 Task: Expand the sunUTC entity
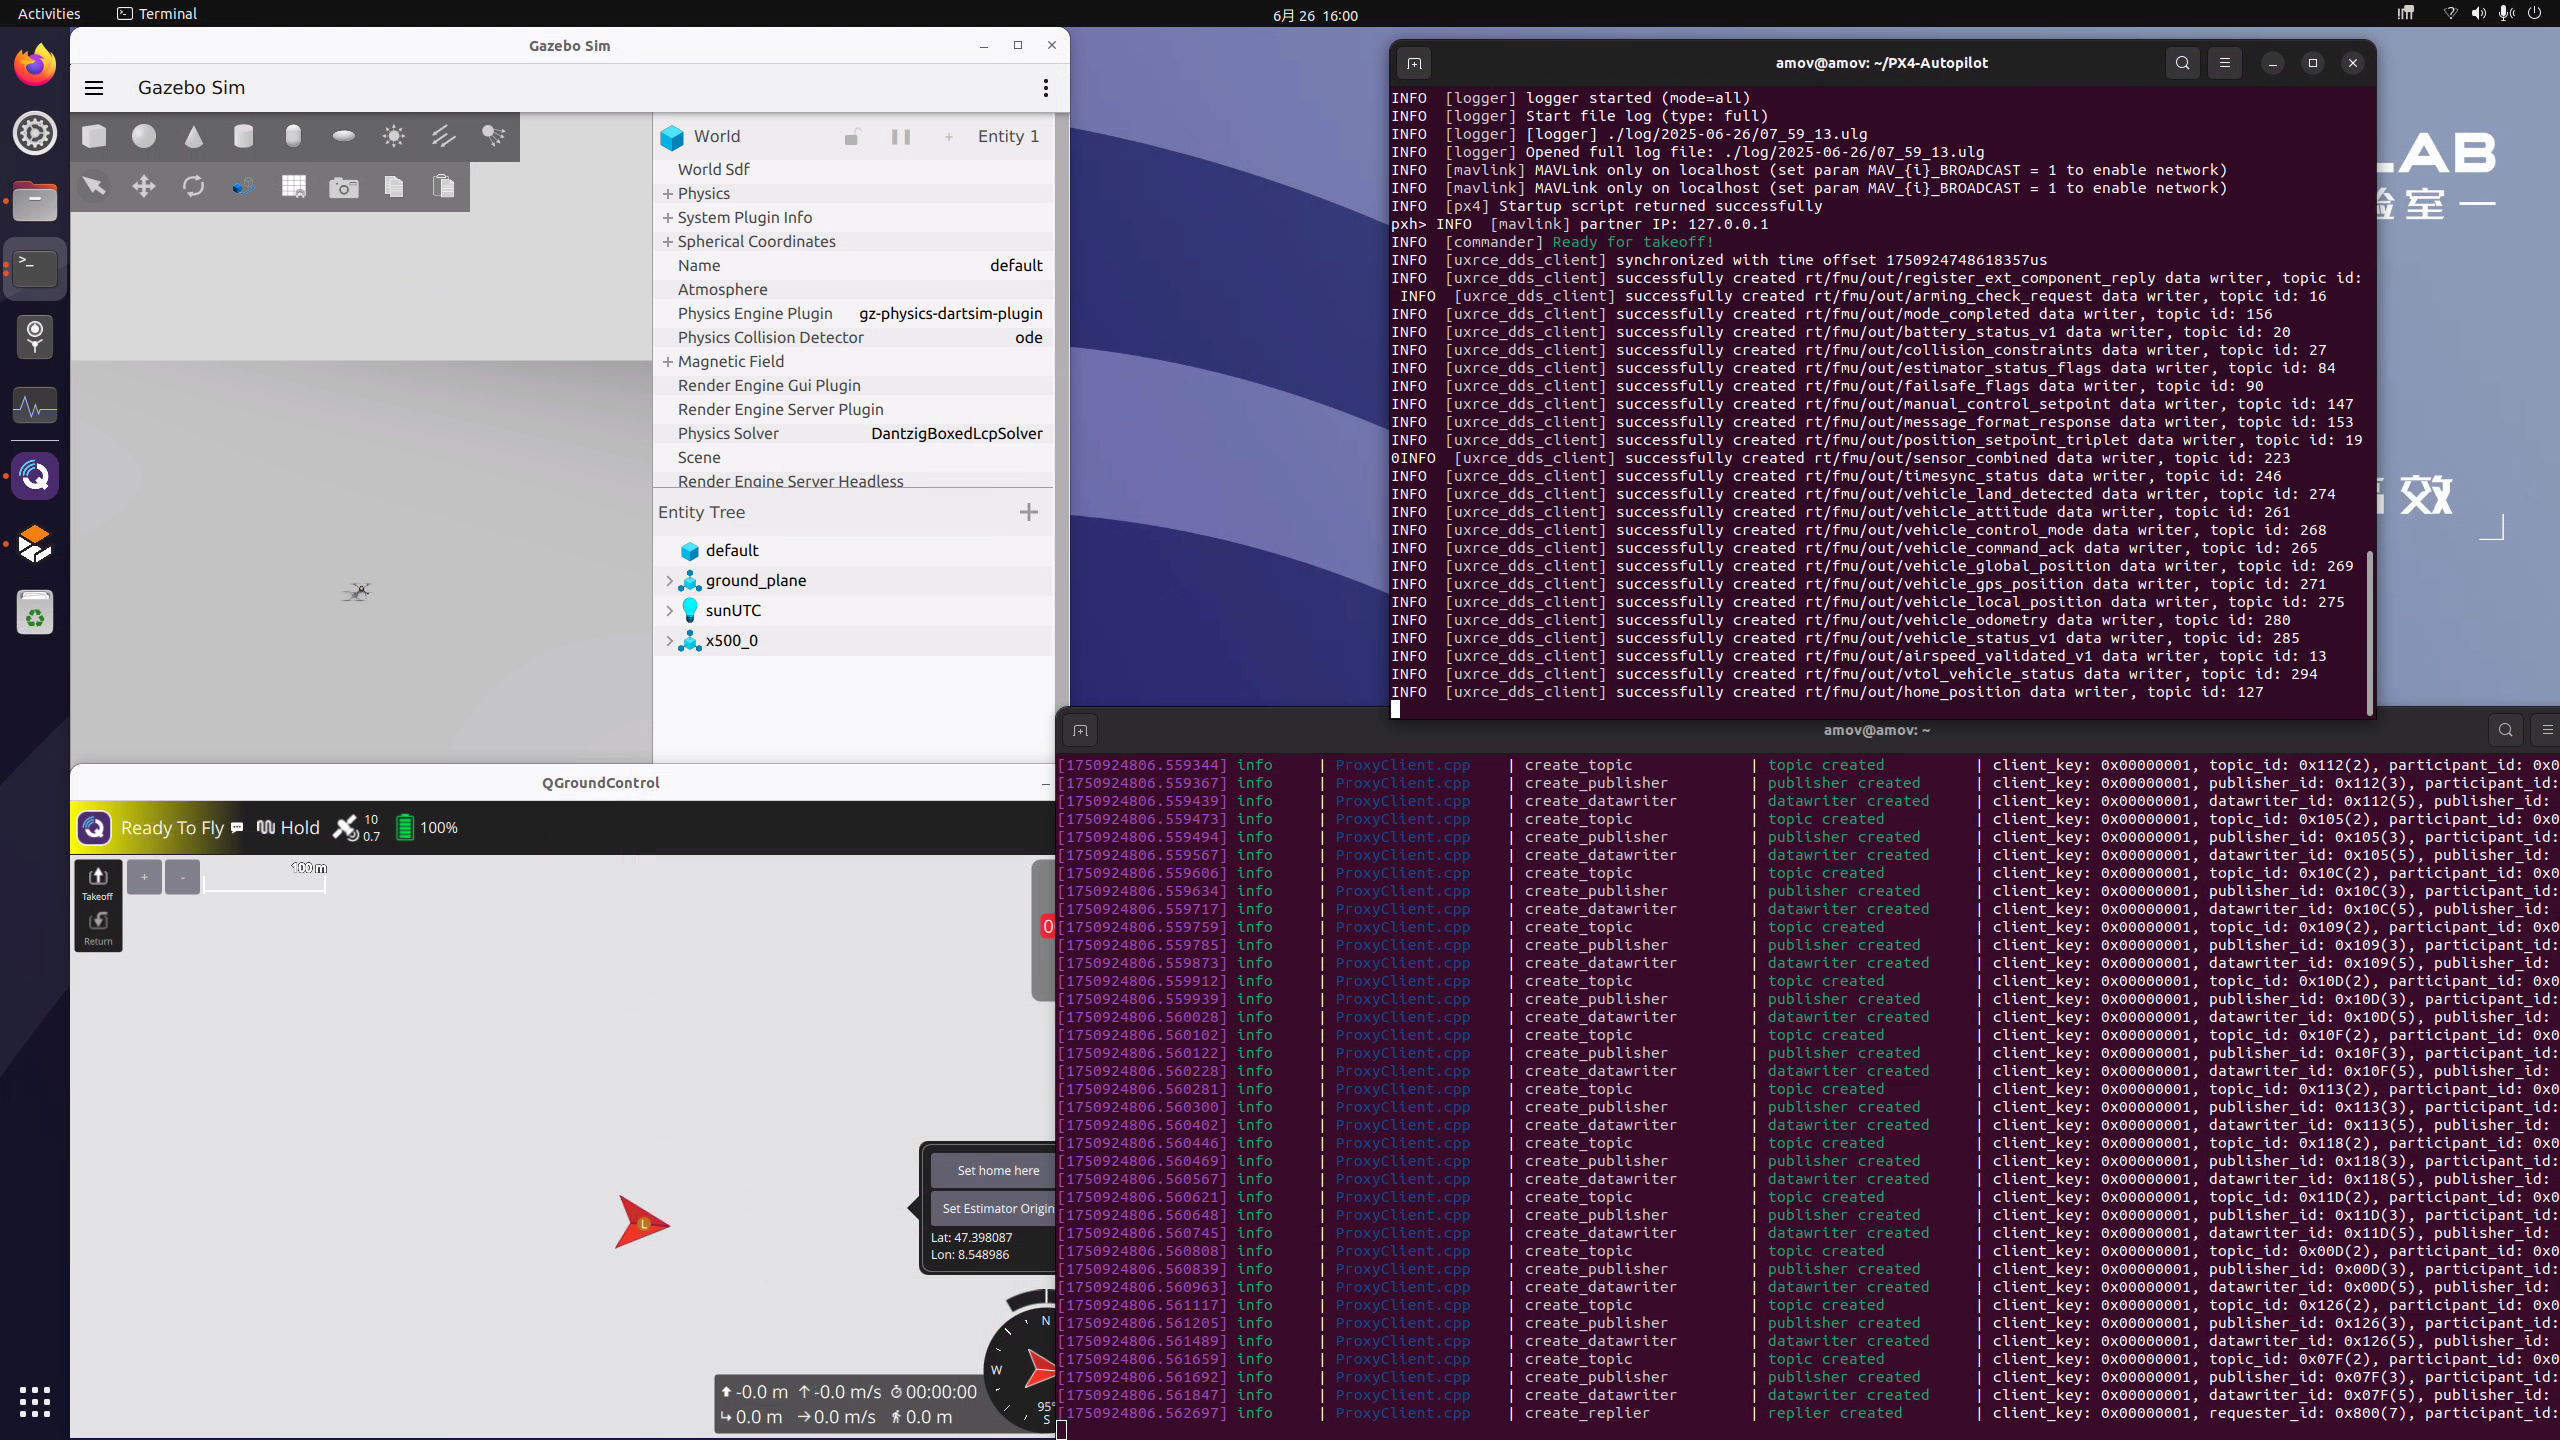669,611
